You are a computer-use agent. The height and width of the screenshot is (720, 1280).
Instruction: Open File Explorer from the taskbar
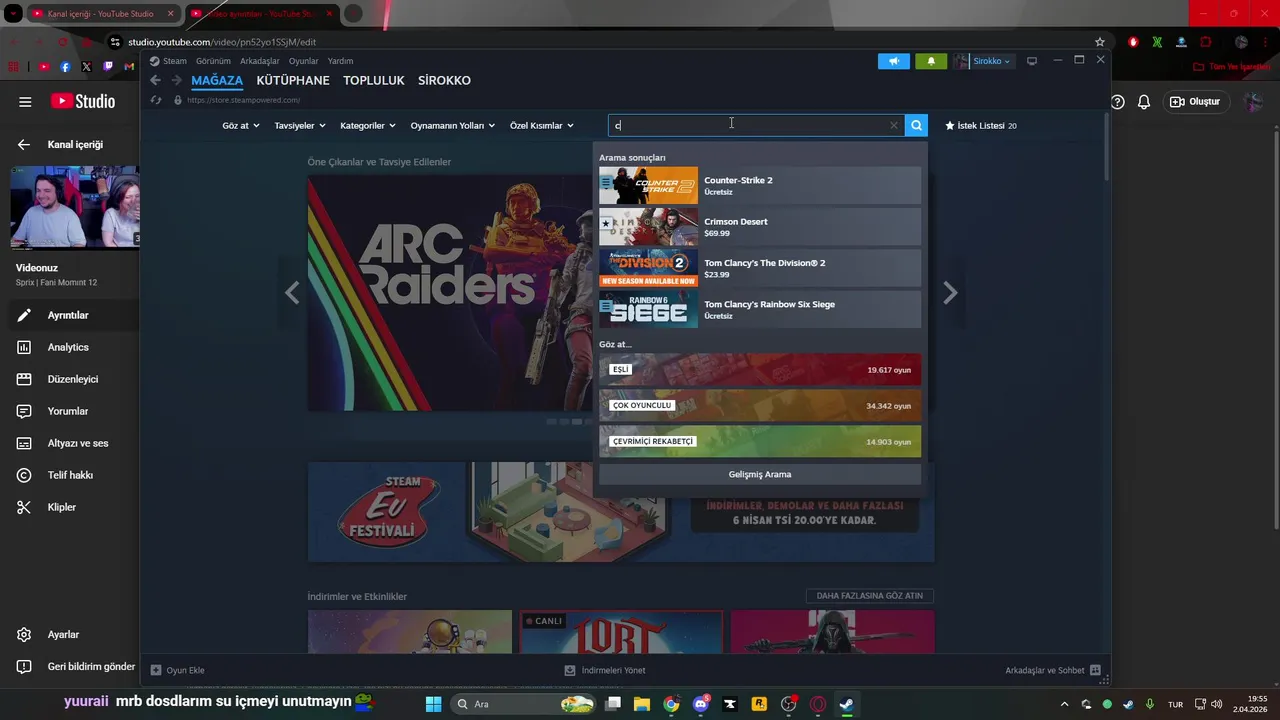[641, 704]
